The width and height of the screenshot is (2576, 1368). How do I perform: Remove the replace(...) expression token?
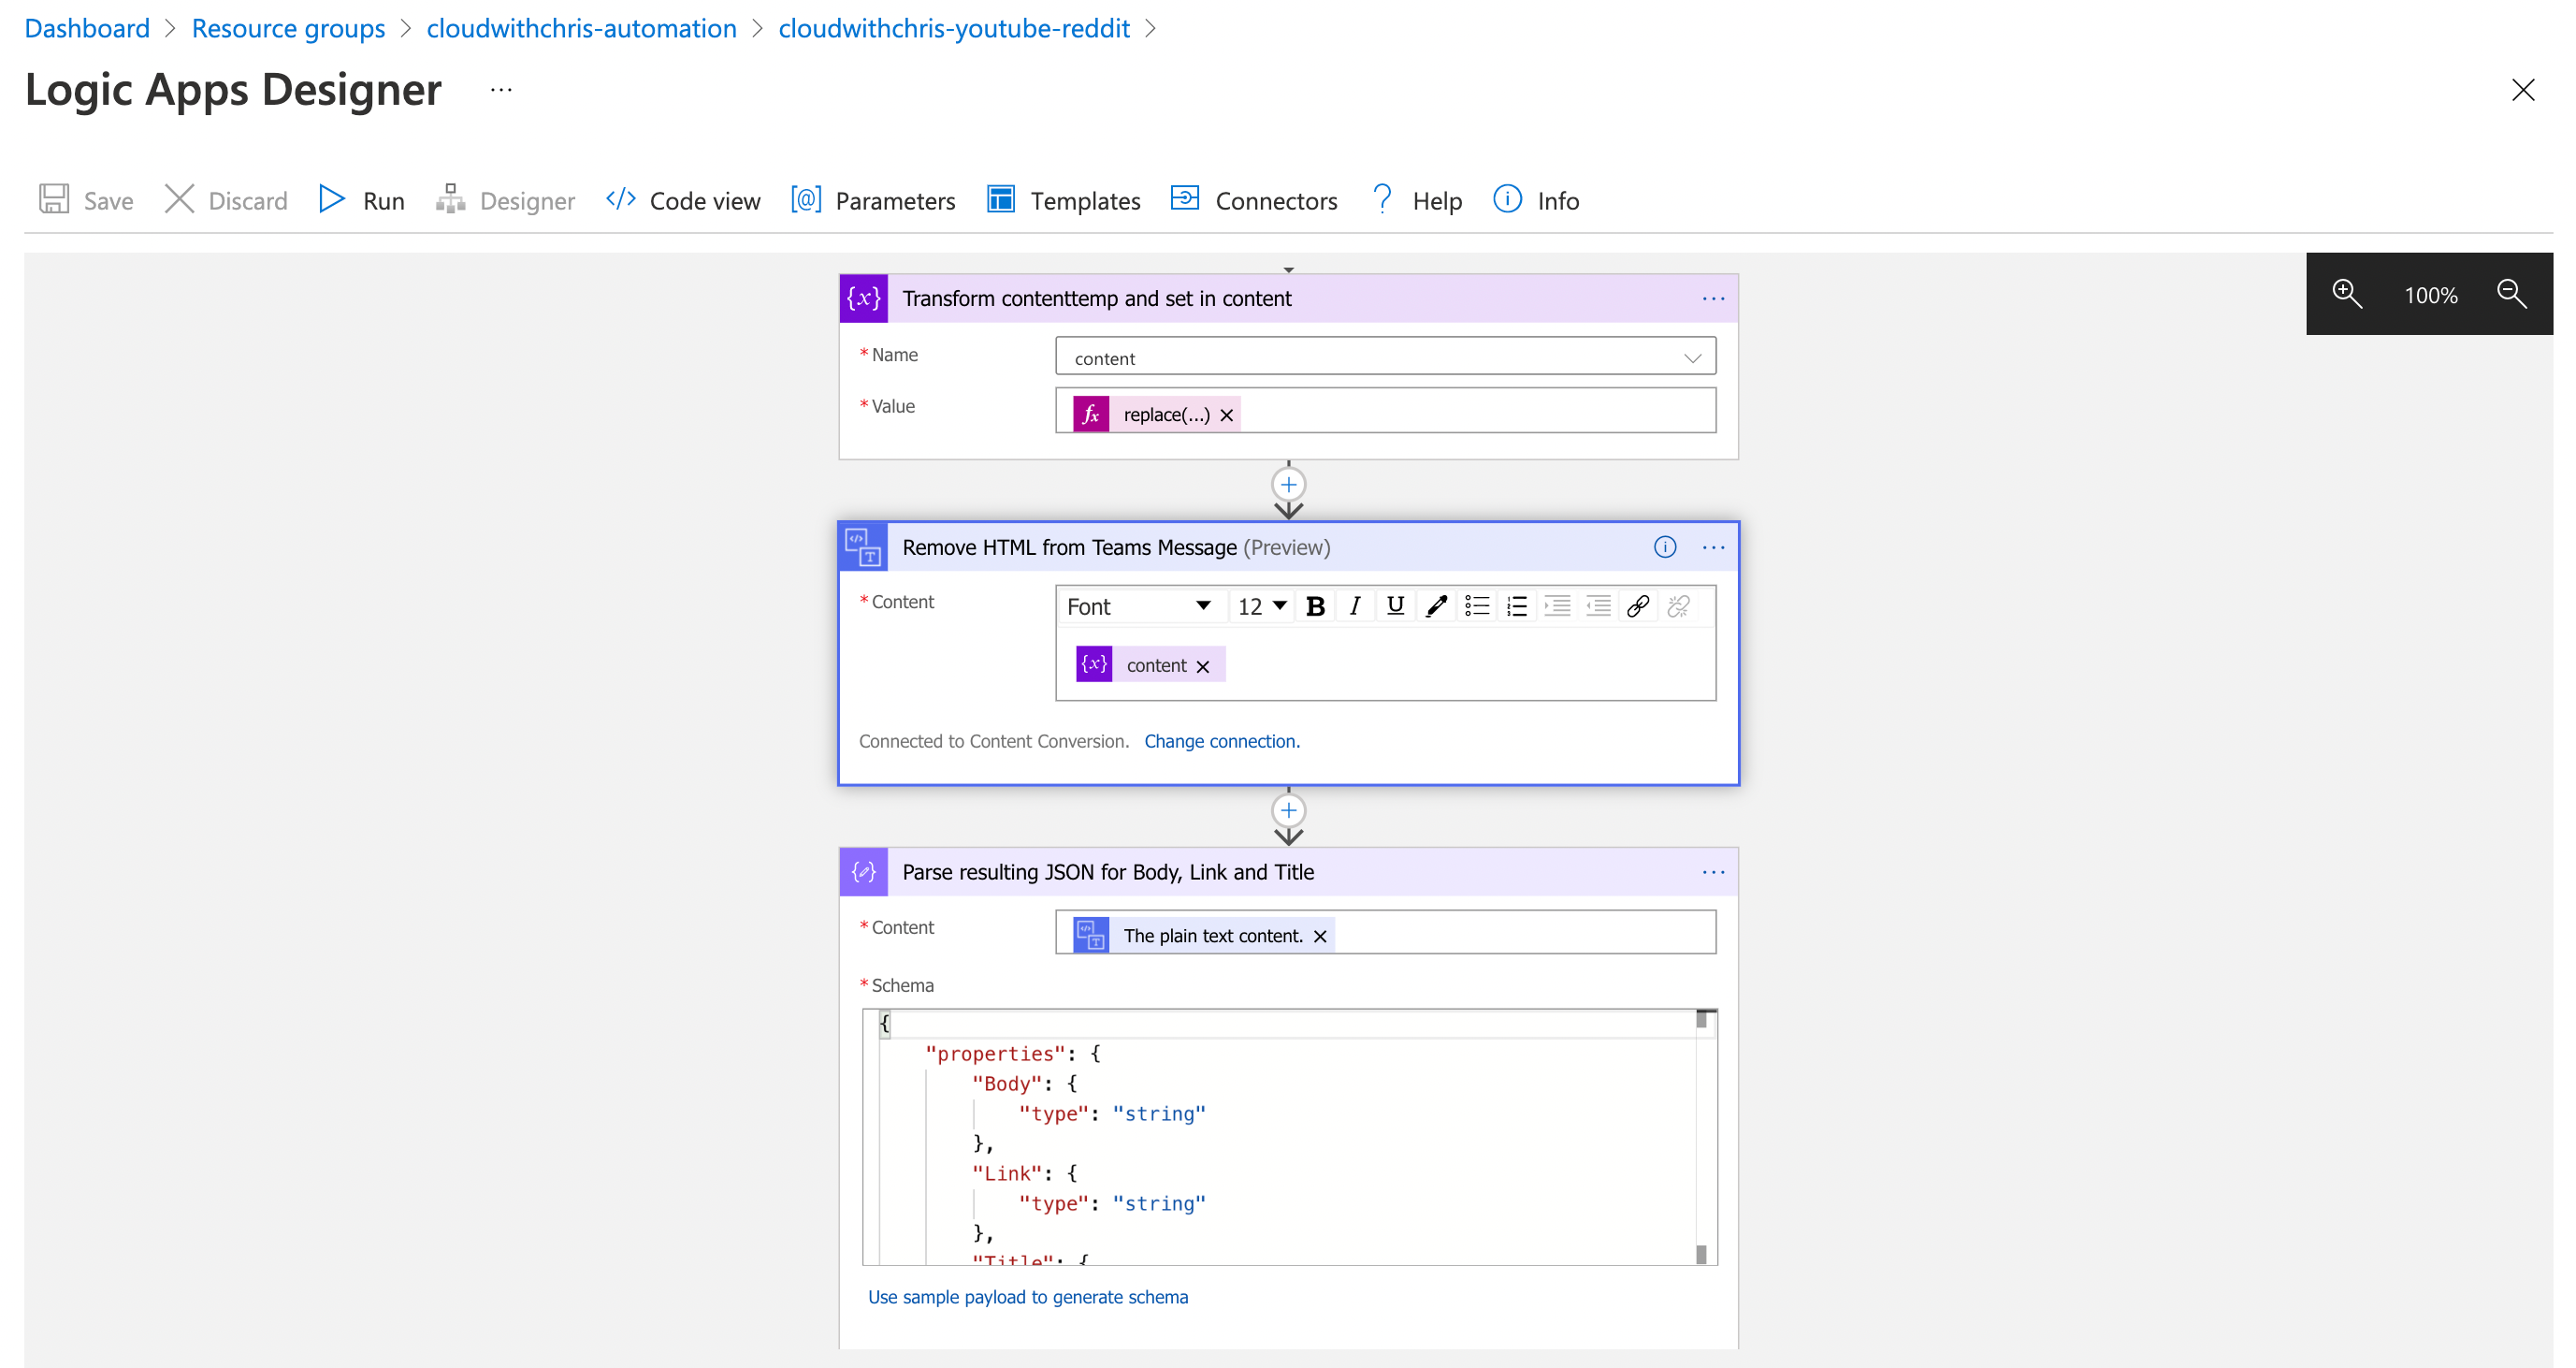click(x=1227, y=415)
